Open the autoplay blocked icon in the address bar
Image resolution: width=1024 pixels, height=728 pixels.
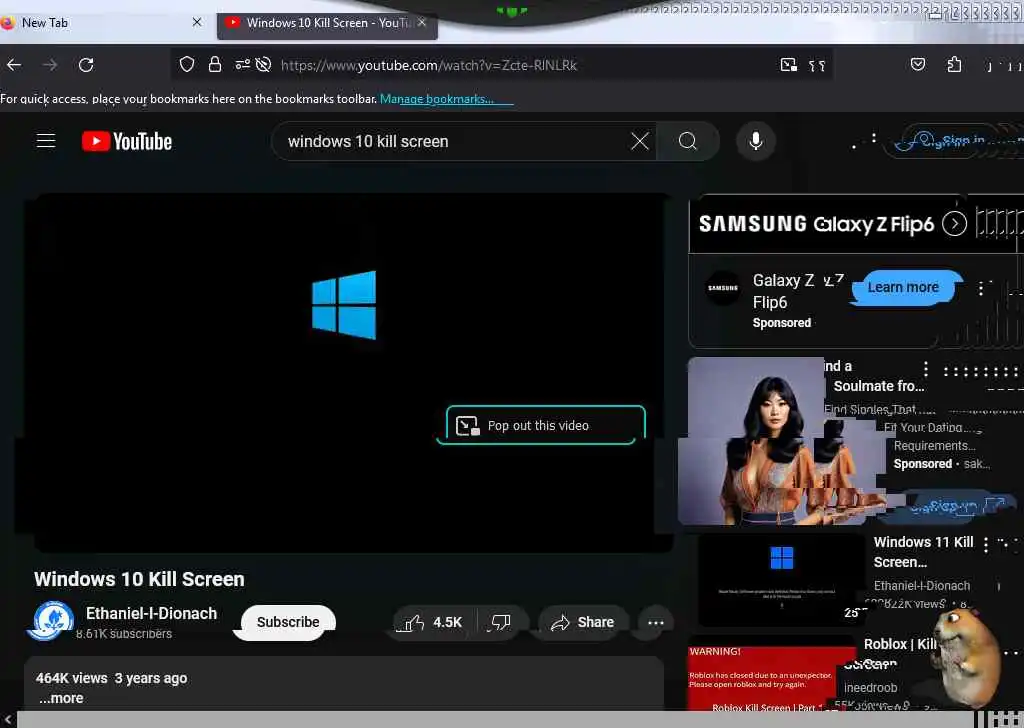click(x=263, y=65)
